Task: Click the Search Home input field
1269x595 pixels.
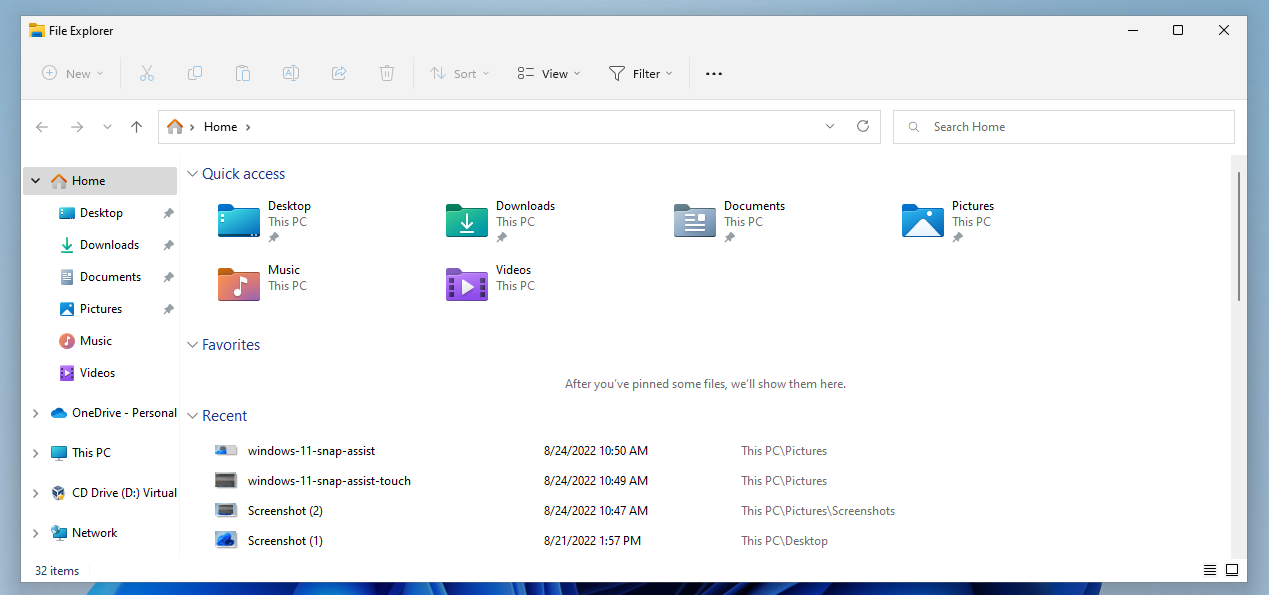Action: coord(1063,126)
